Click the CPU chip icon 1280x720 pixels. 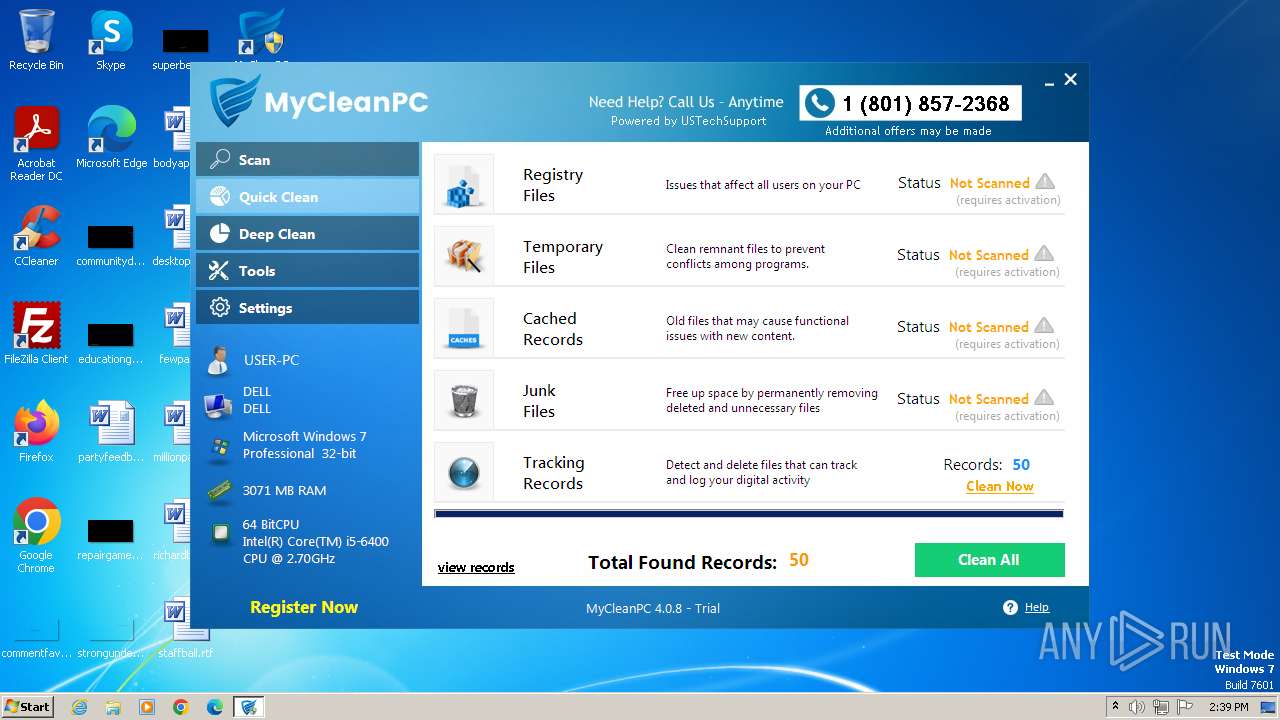coord(220,535)
